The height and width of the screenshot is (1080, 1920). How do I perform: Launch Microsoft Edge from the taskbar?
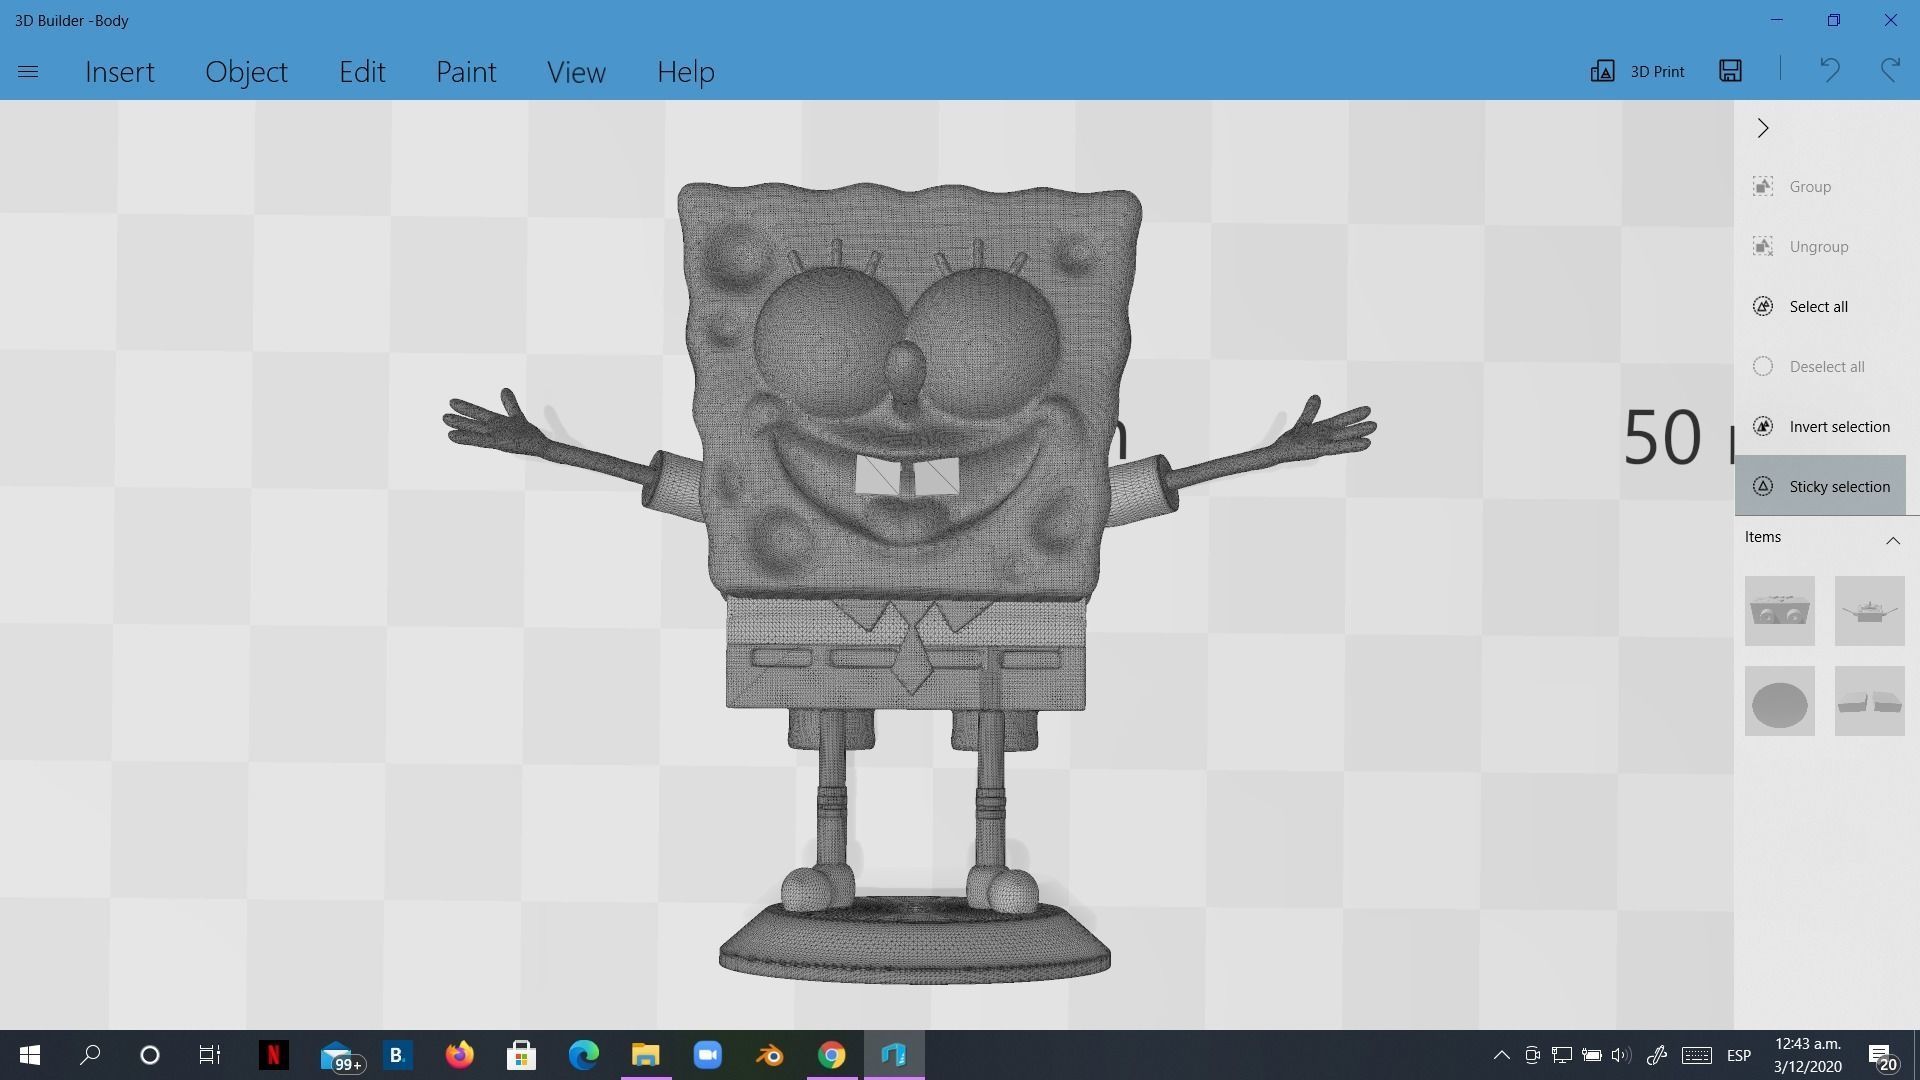pos(583,1055)
